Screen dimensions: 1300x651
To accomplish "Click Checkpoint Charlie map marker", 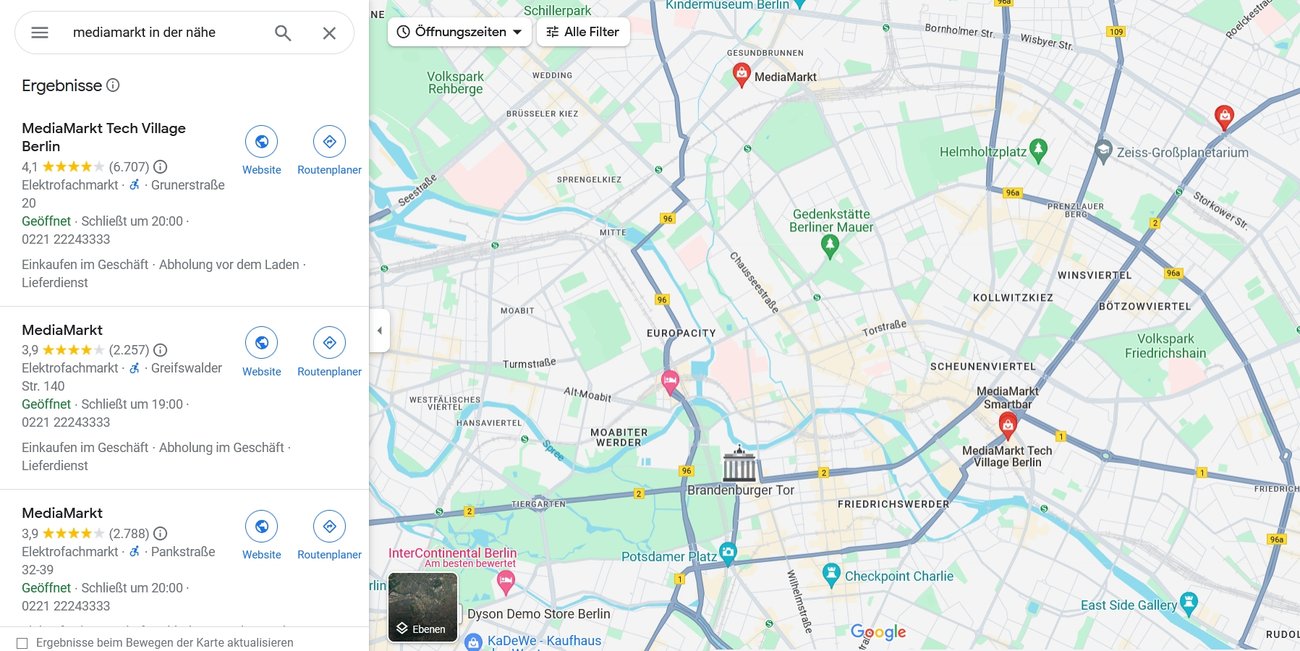I will [x=831, y=575].
